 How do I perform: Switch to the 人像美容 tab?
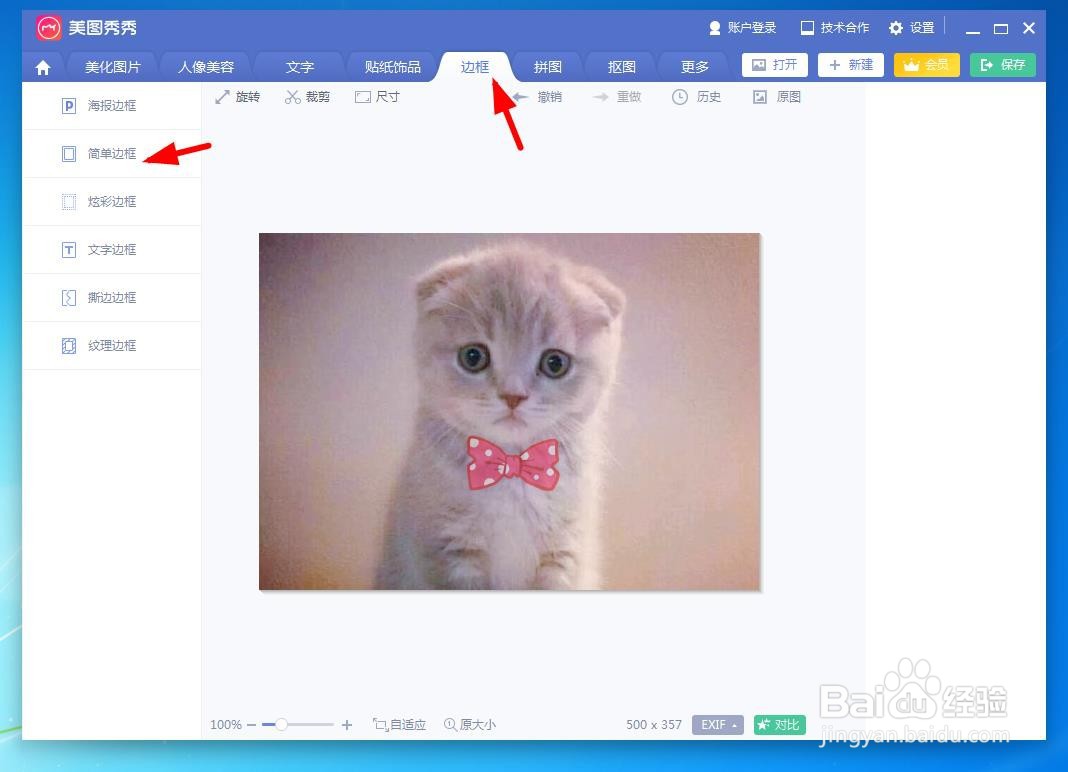coord(206,67)
